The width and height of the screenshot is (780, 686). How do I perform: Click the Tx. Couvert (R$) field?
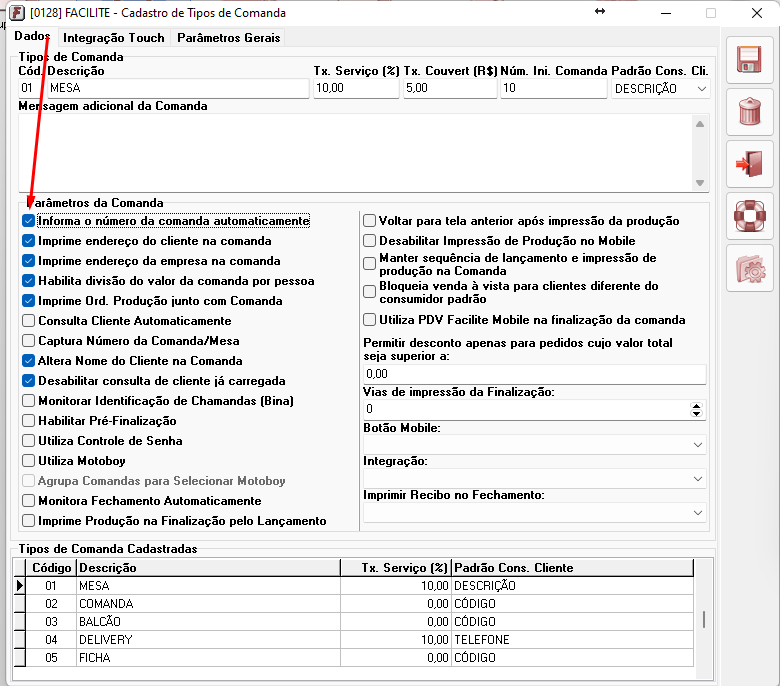coord(450,89)
